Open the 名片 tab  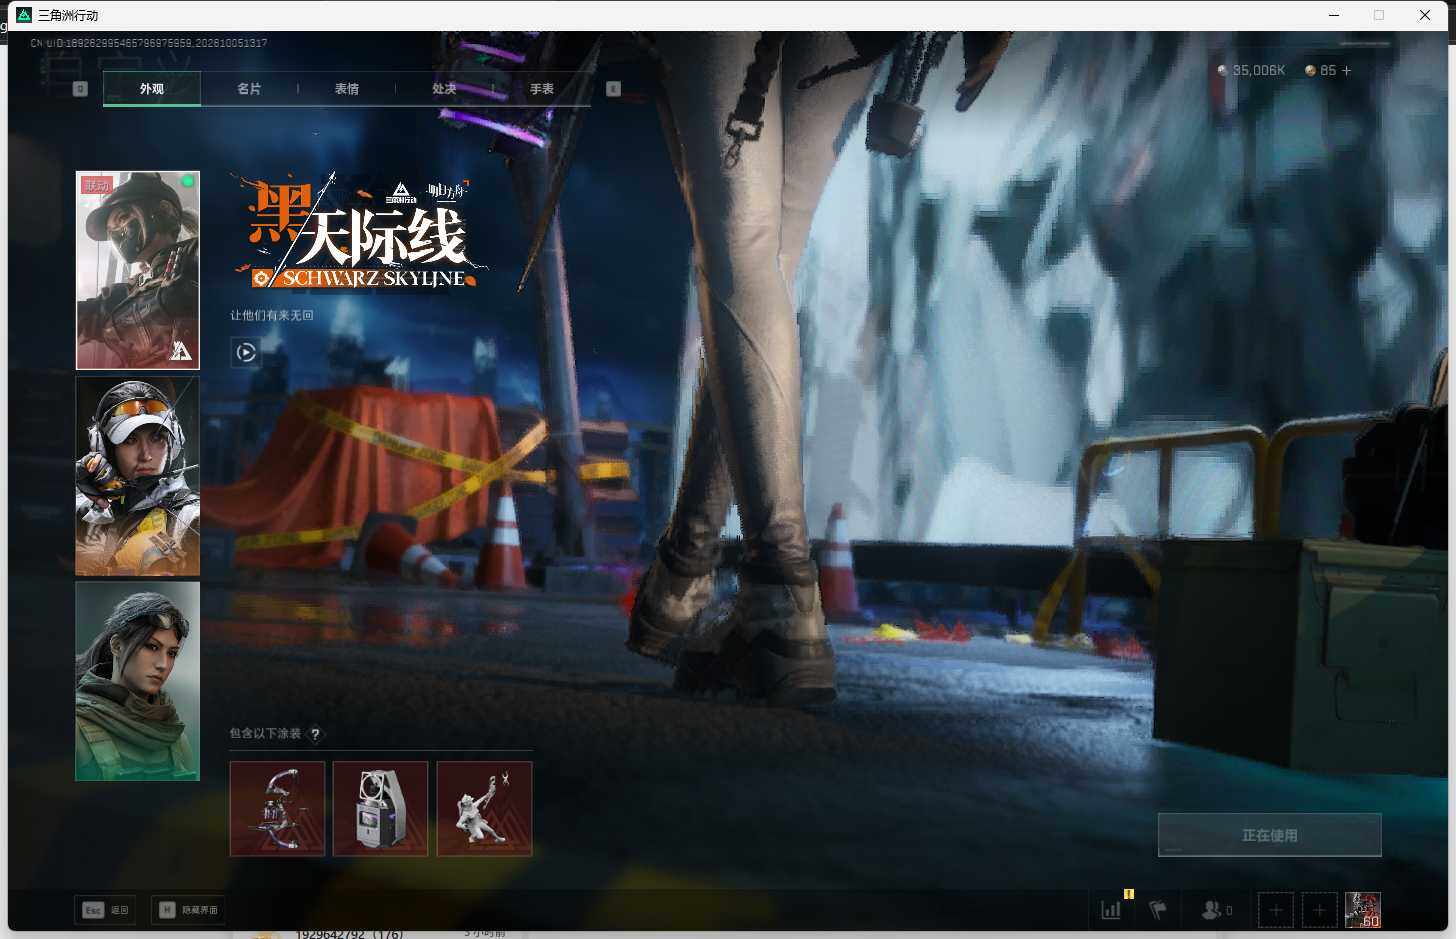249,89
